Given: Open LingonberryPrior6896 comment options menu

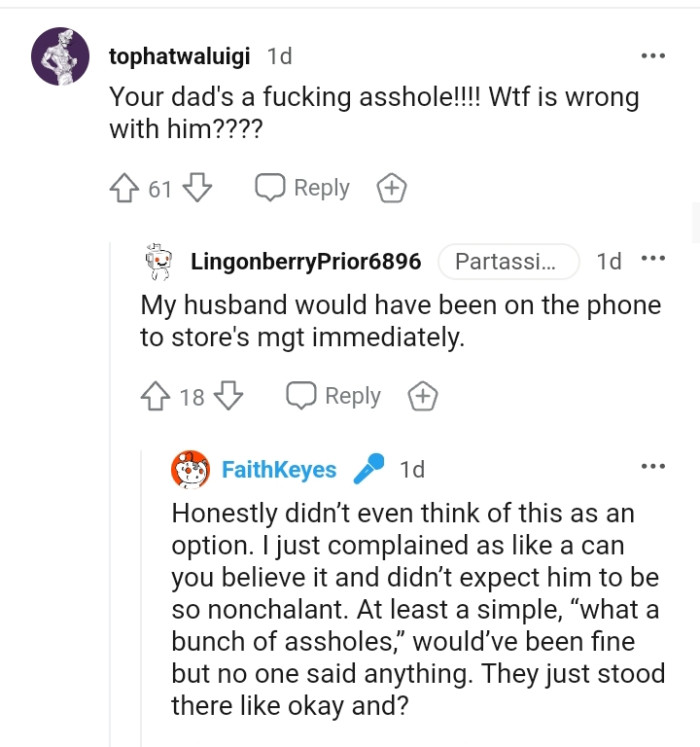Looking at the screenshot, I should [x=653, y=260].
